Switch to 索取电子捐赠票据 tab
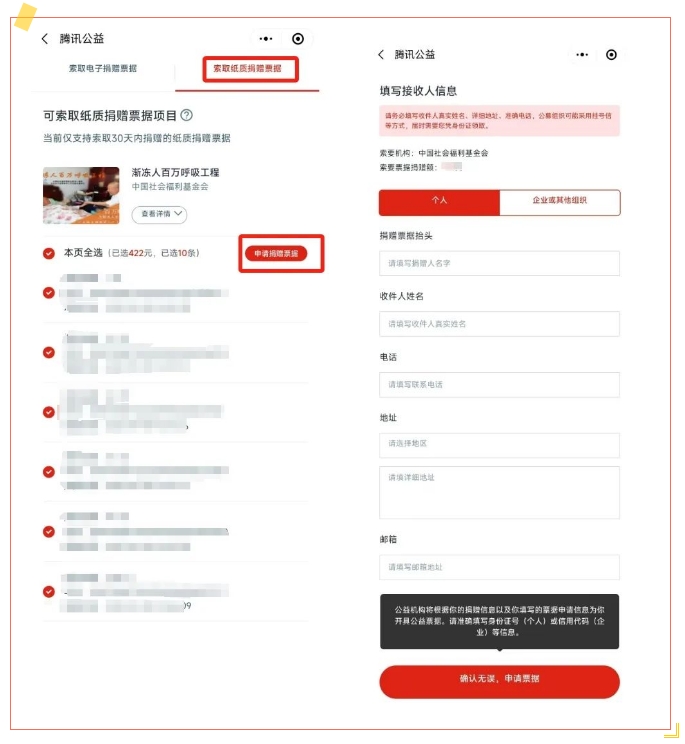685x744 pixels. [x=102, y=68]
